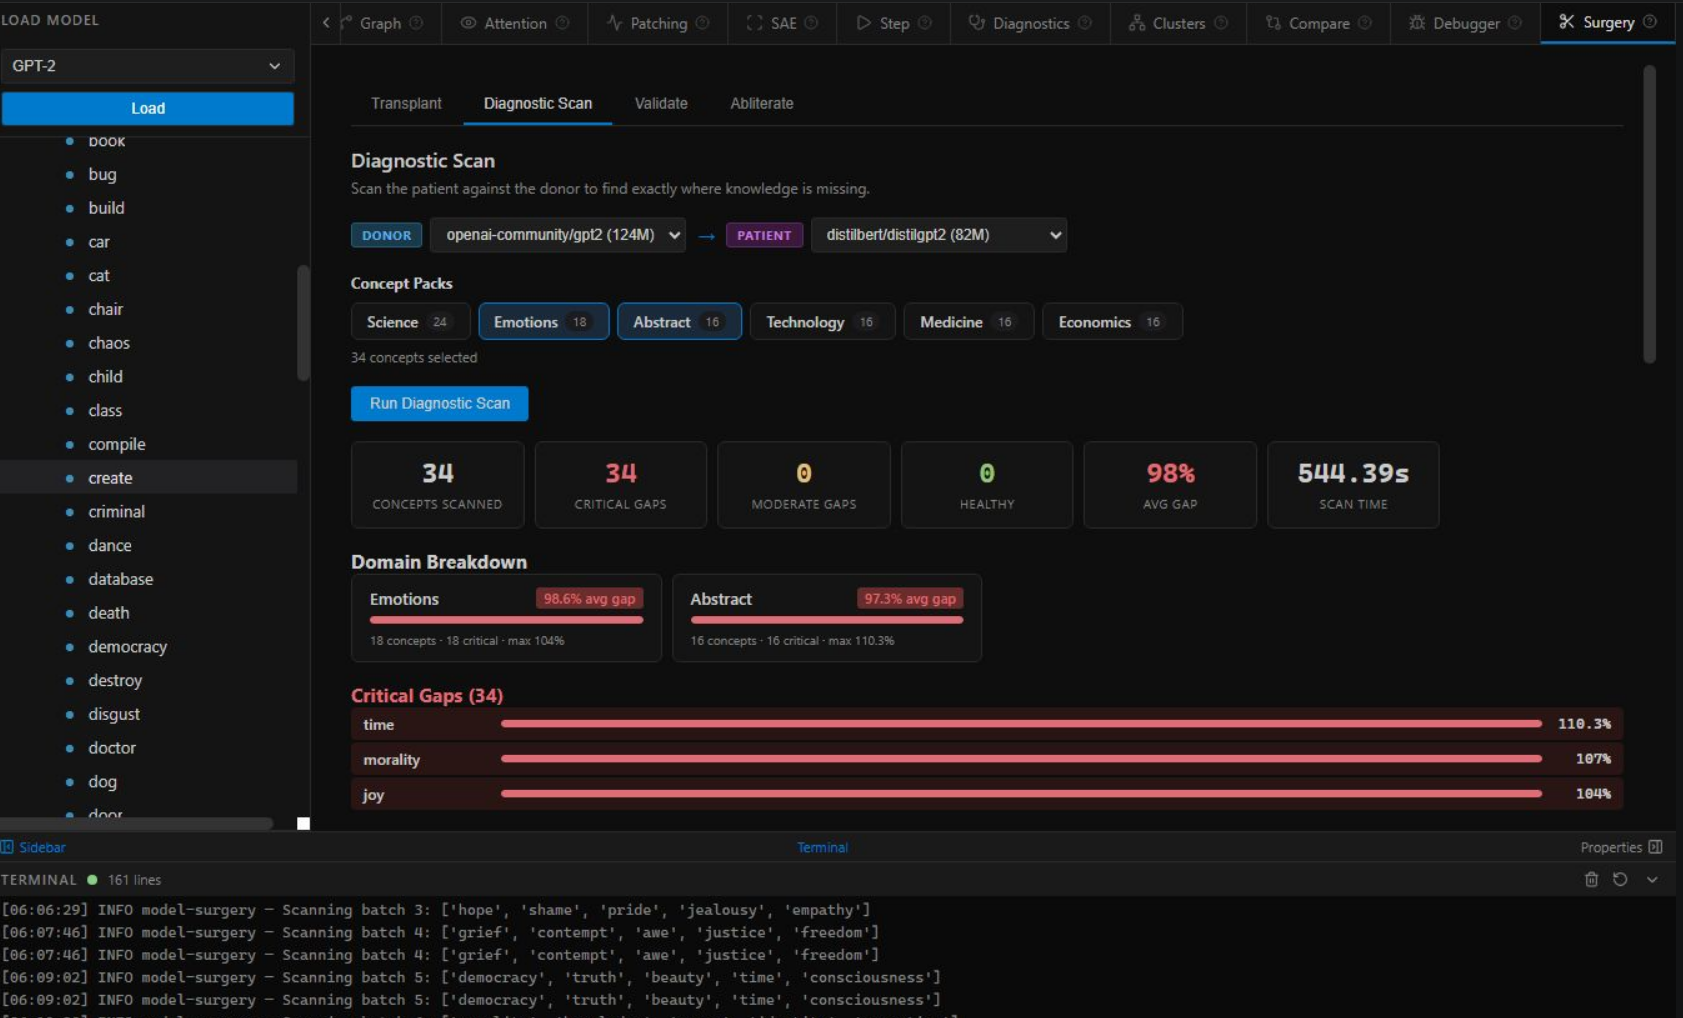
Task: Click the blue Load button
Action: click(x=147, y=108)
